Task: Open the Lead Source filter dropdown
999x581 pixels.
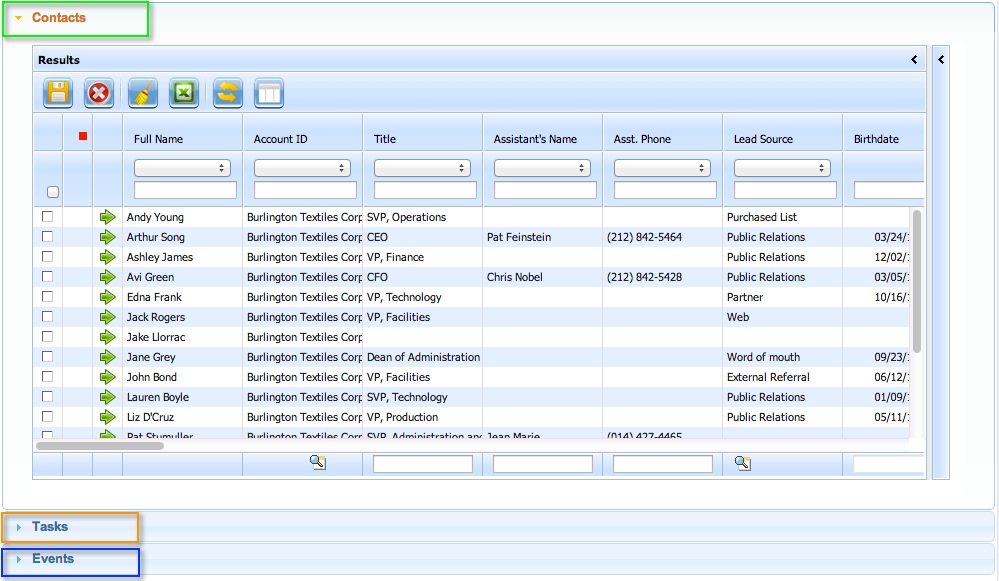Action: (782, 168)
